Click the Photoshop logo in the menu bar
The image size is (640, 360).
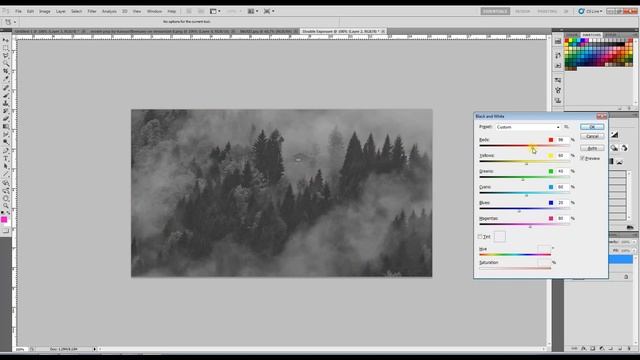pos(6,11)
